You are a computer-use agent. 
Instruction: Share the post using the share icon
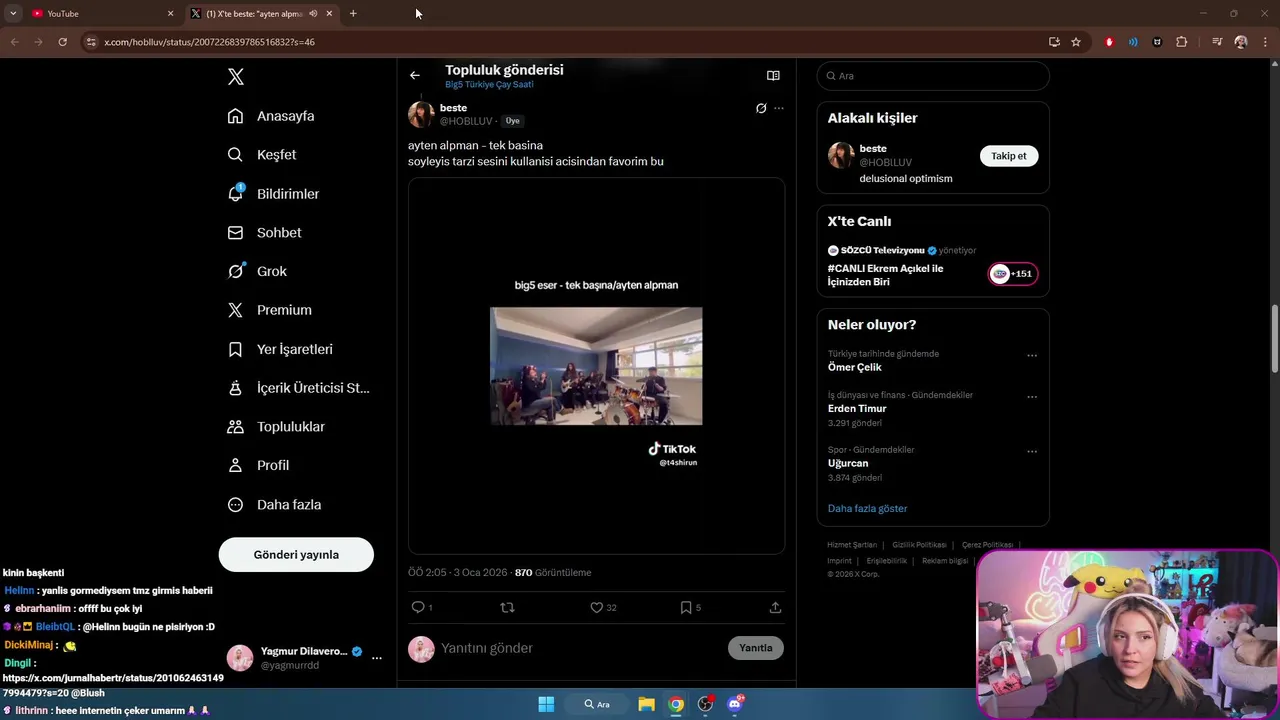[x=775, y=607]
